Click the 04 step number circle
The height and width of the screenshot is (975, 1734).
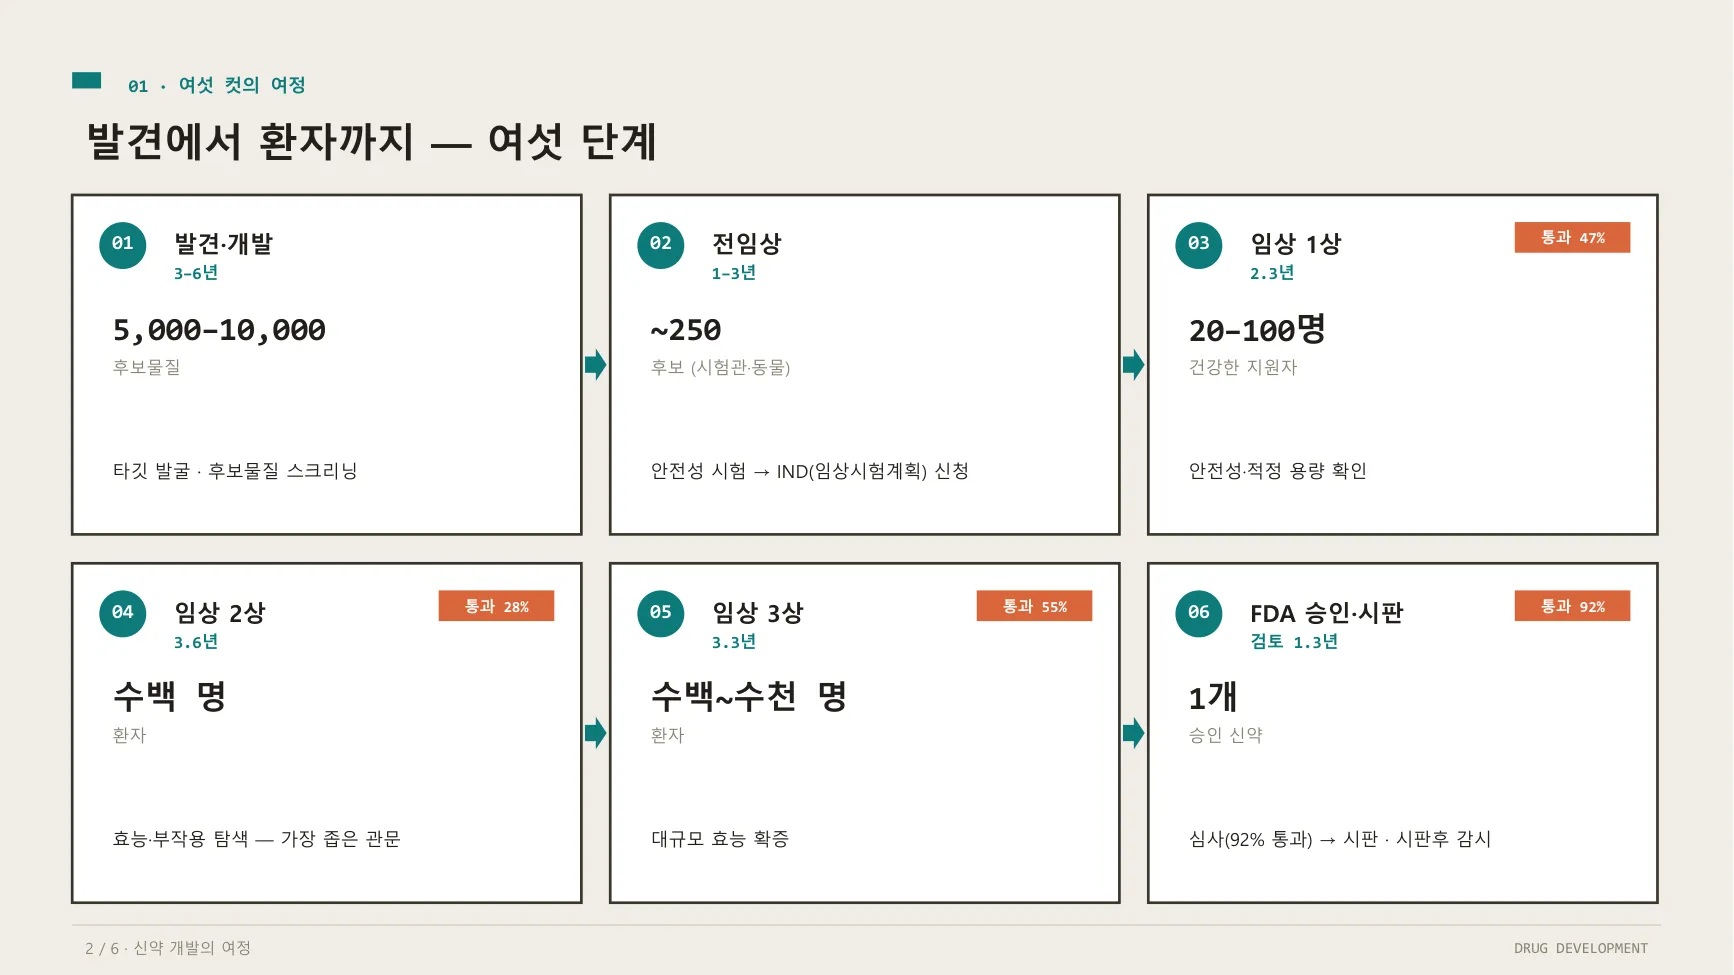coord(123,613)
